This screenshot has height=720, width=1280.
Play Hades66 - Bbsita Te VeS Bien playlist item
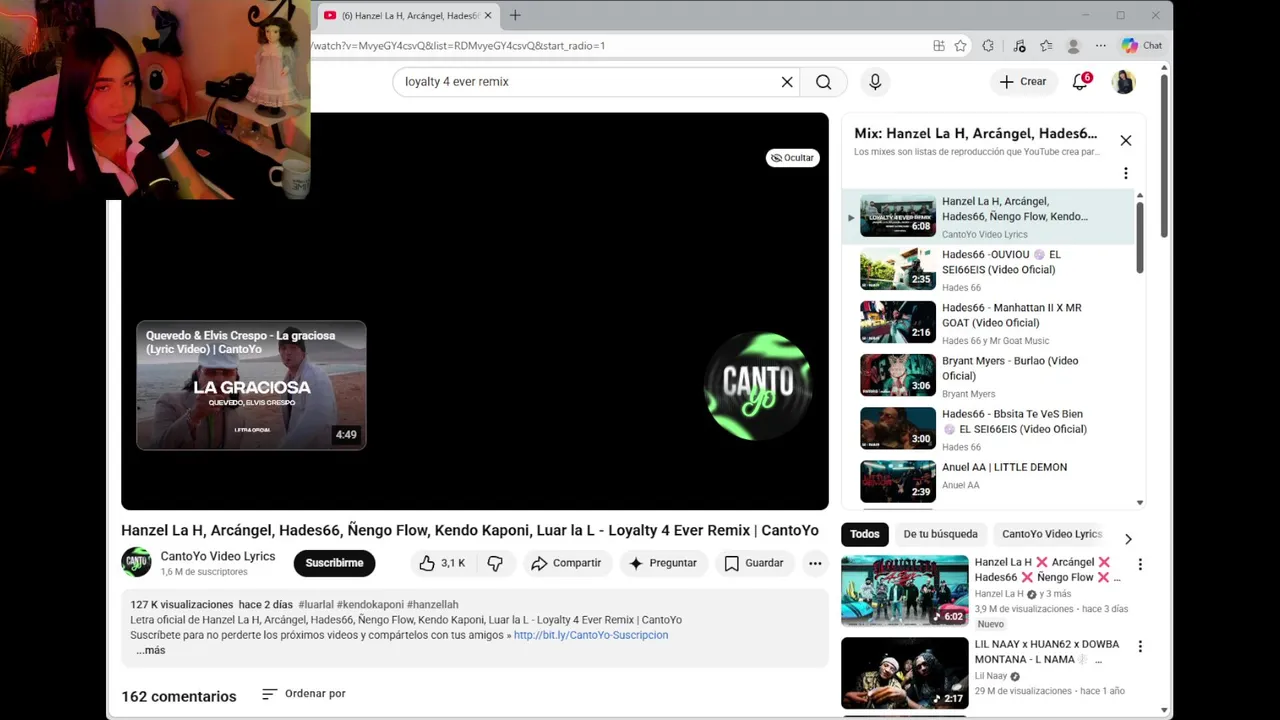pyautogui.click(x=988, y=428)
